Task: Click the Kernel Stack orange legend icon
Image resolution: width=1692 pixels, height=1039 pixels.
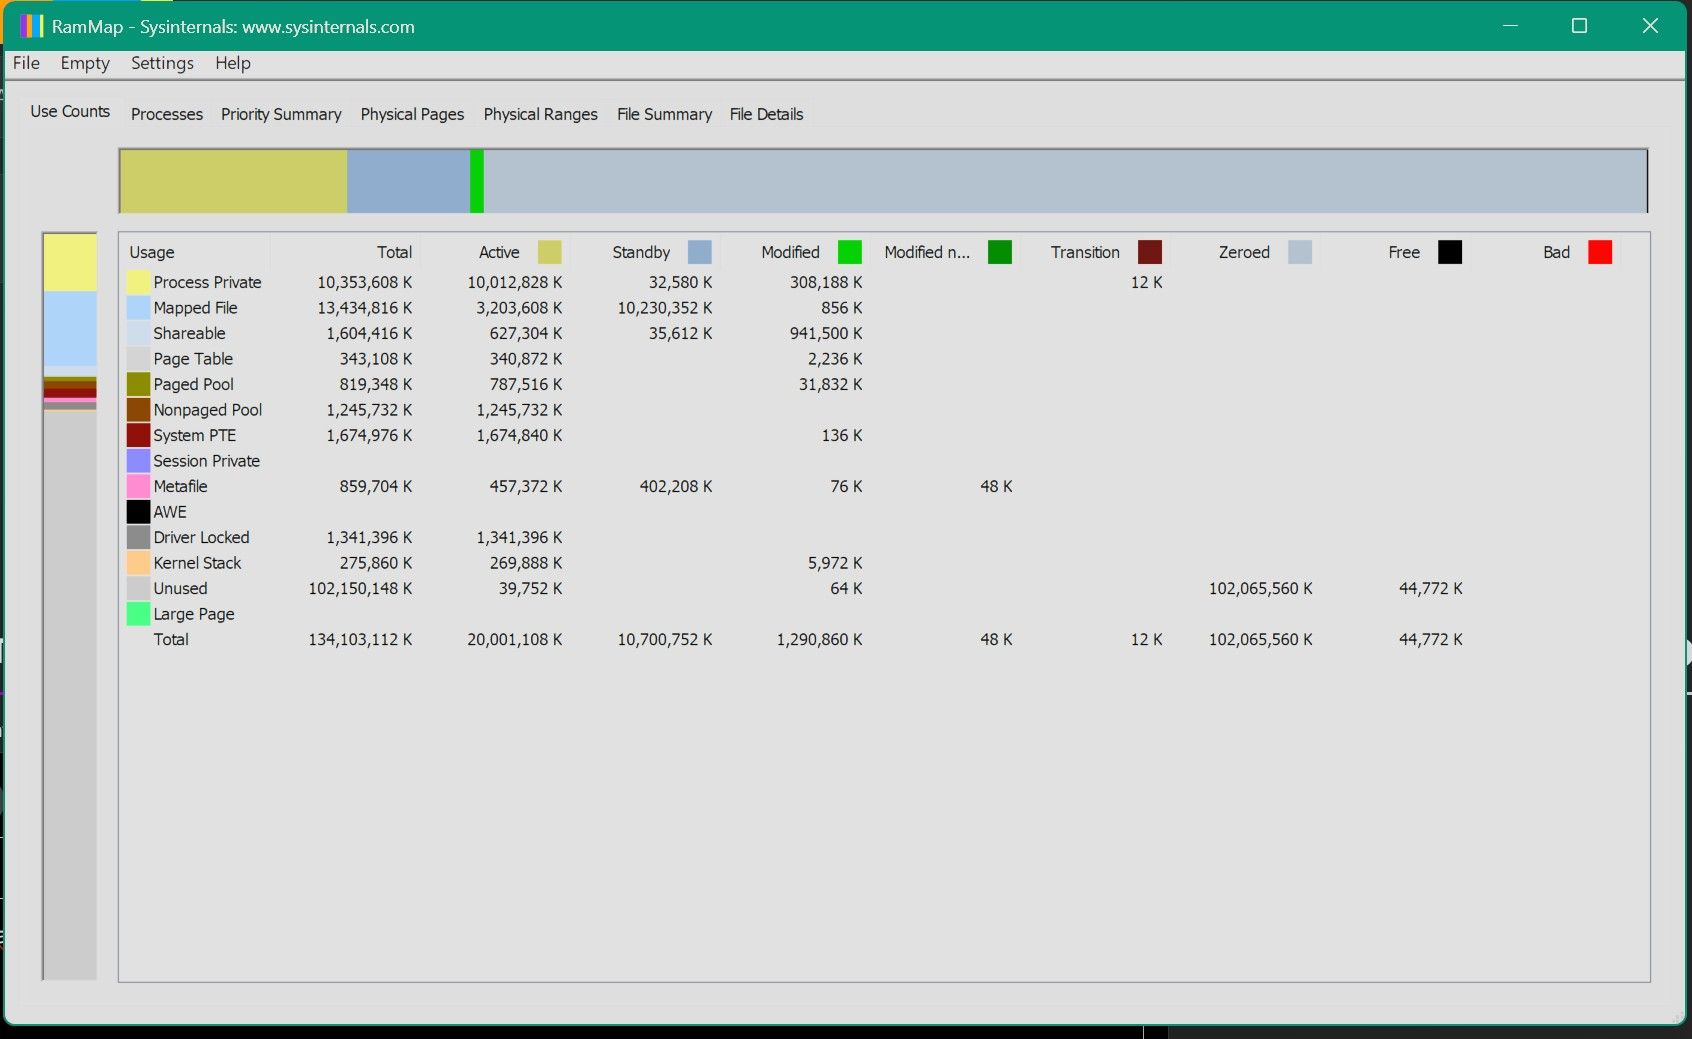Action: [x=137, y=563]
